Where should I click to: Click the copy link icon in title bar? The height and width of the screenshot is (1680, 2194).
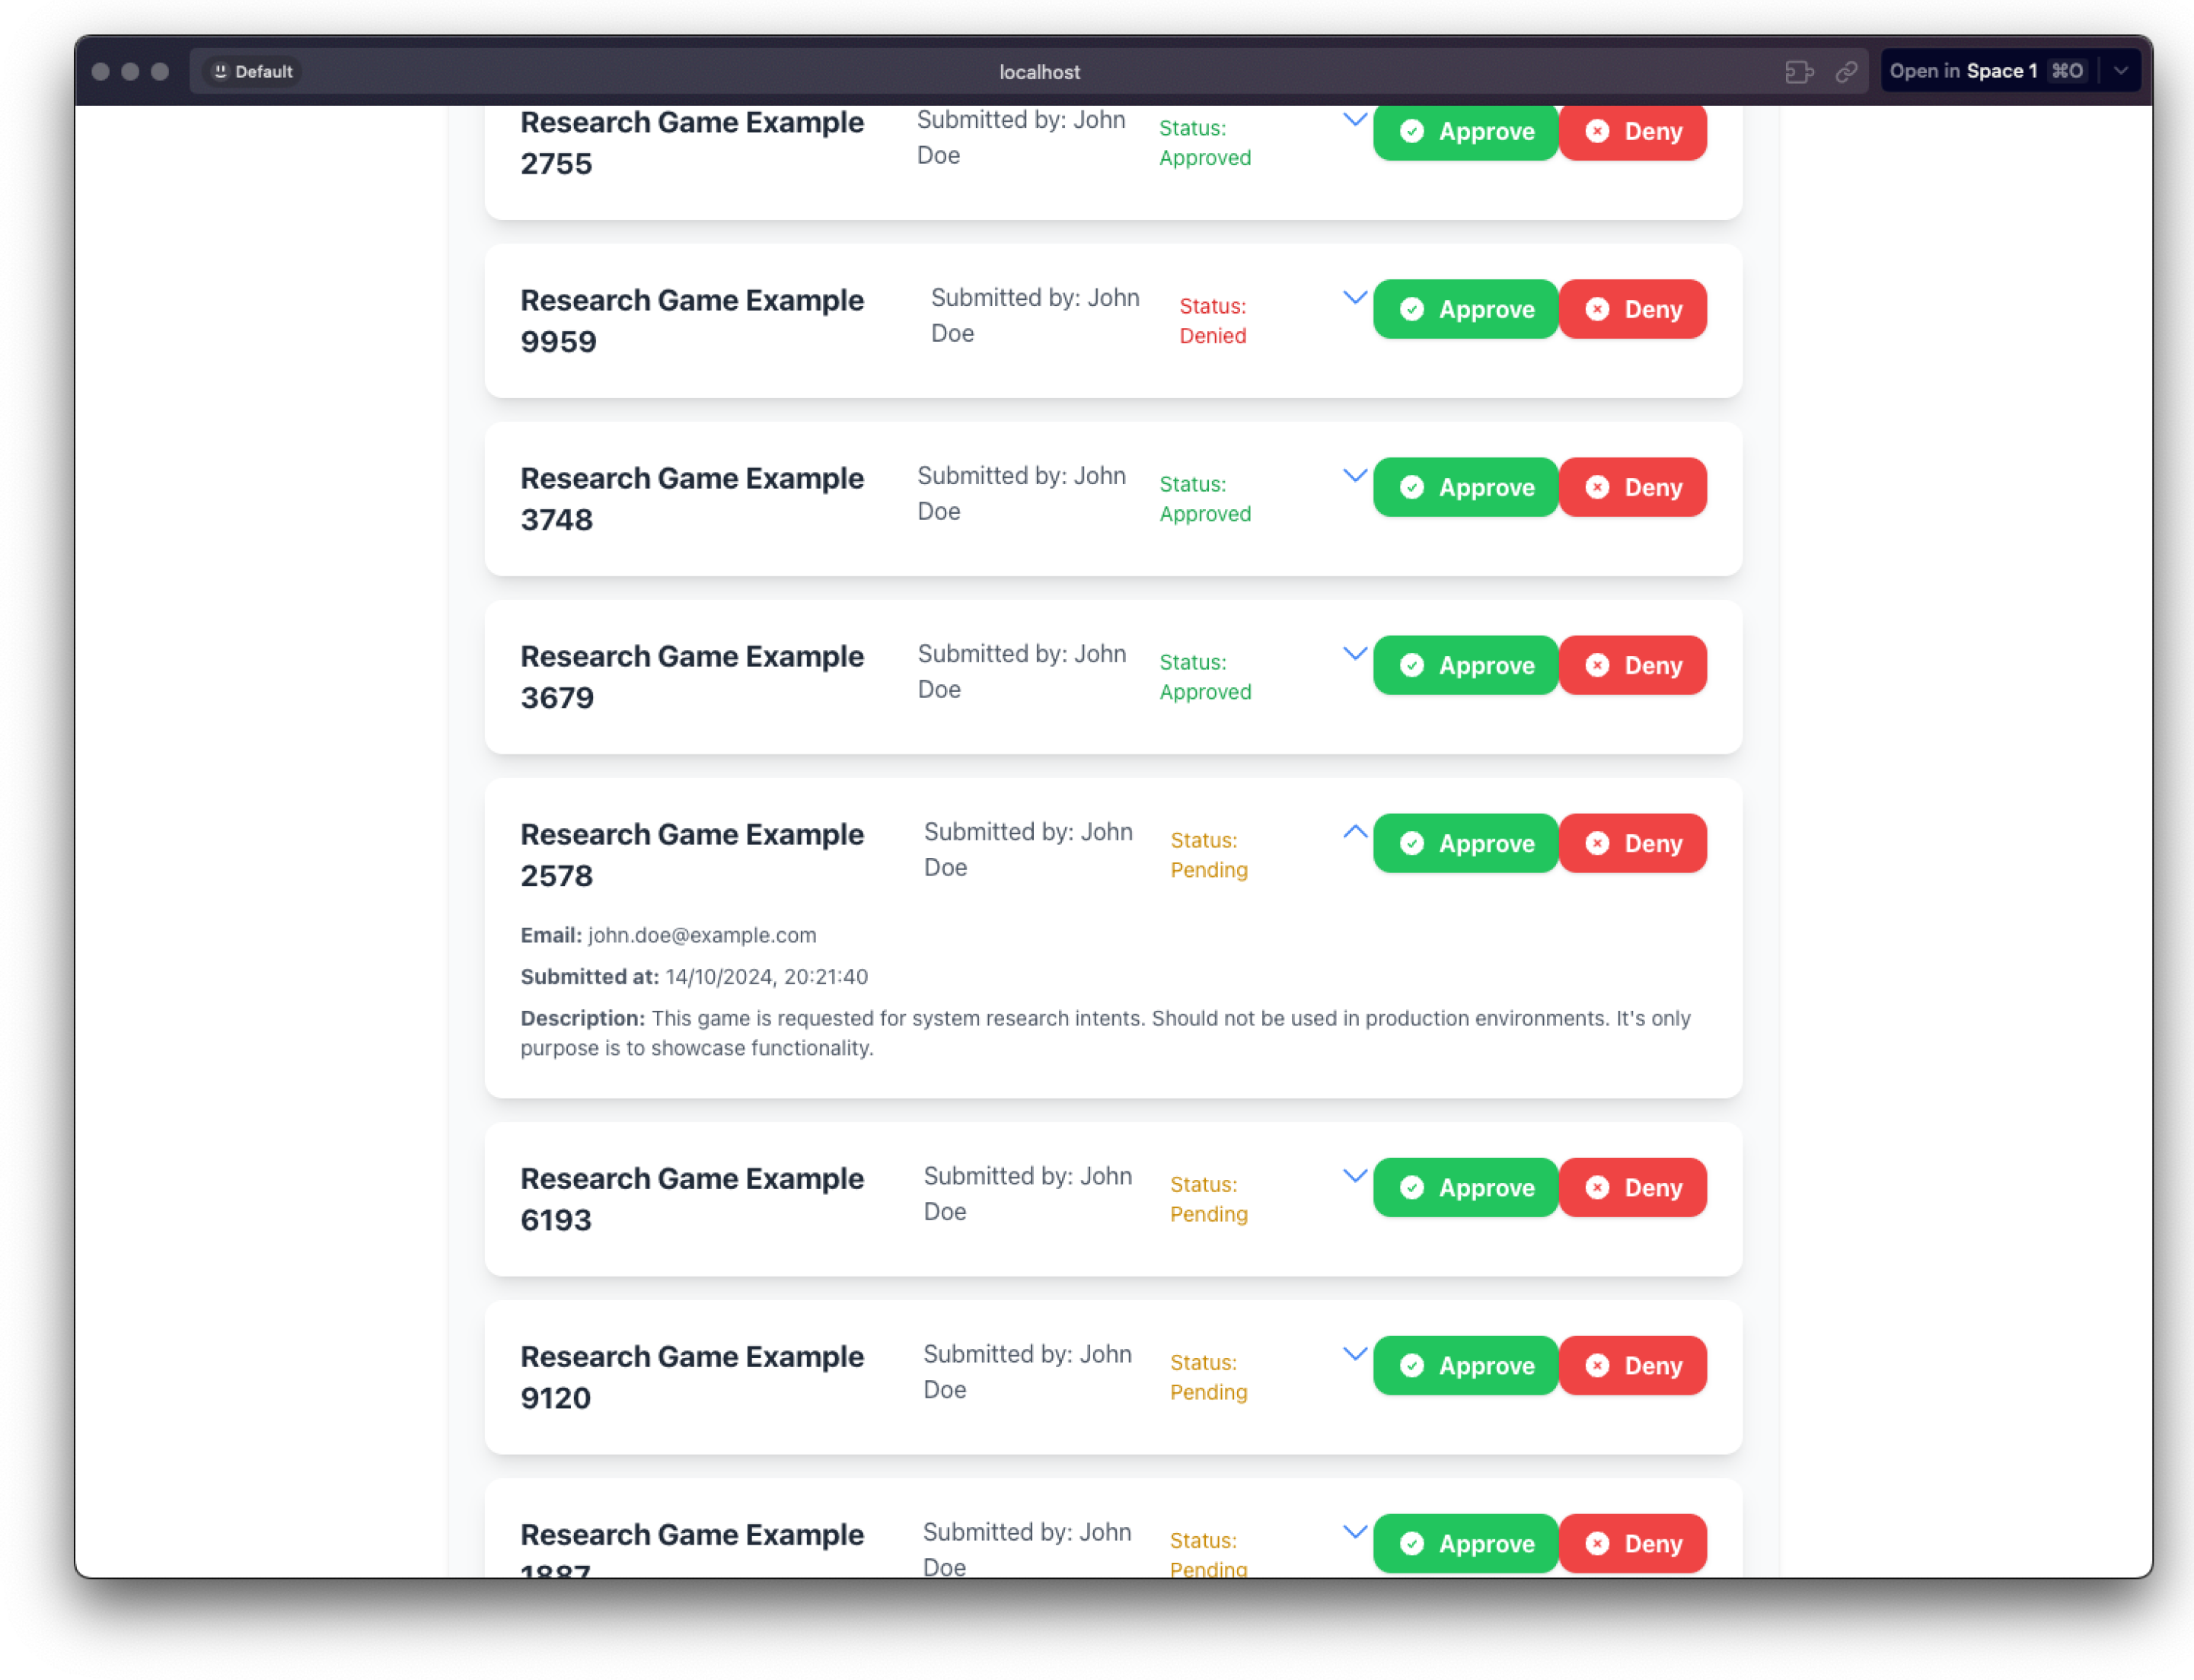point(1846,71)
